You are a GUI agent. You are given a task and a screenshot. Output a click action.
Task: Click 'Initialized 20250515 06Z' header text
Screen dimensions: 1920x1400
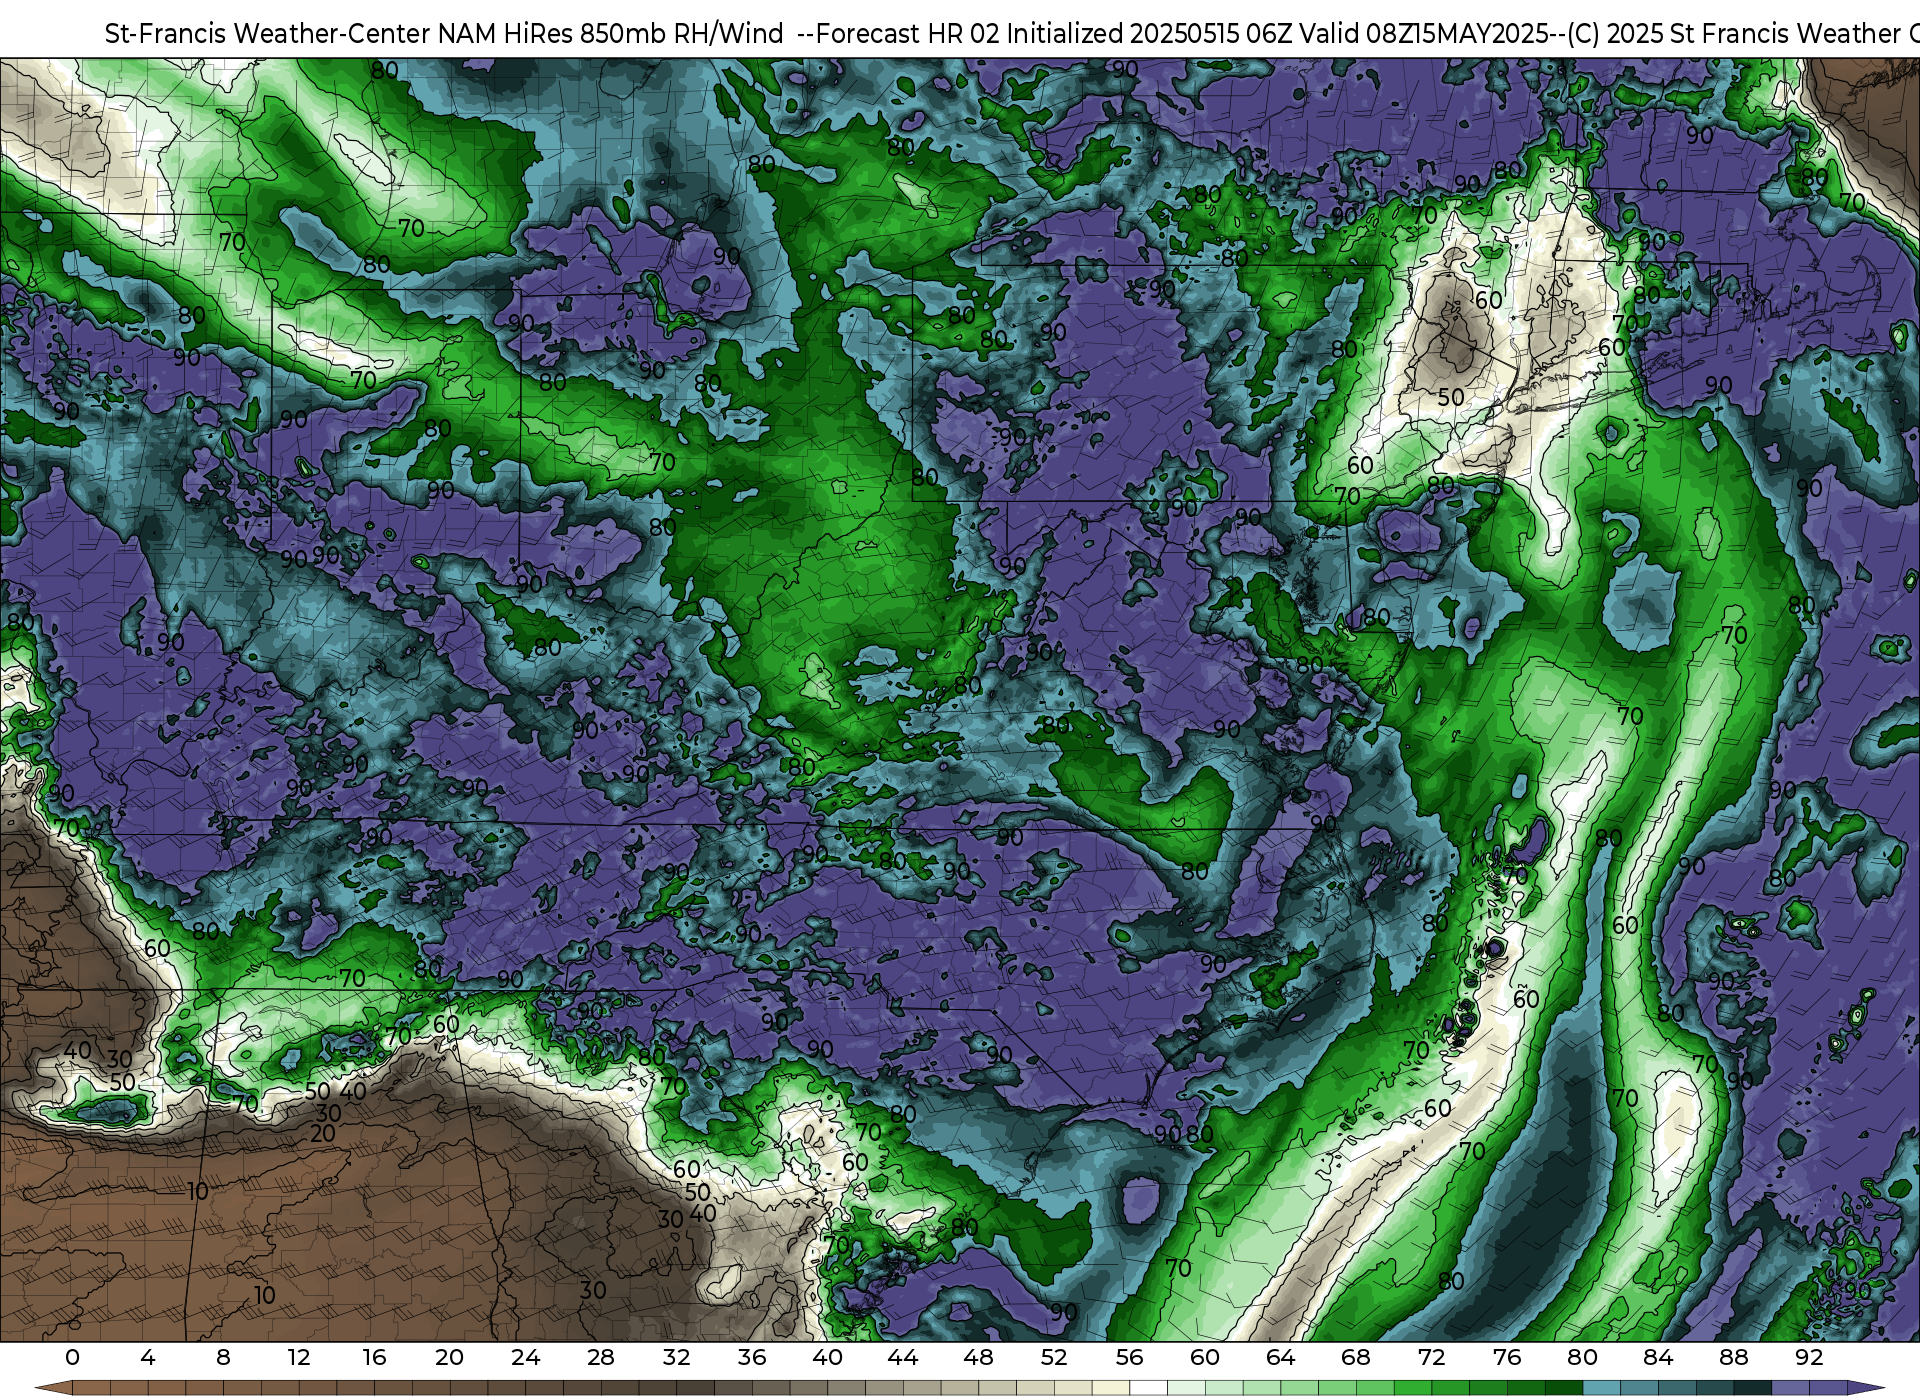pyautogui.click(x=1149, y=34)
